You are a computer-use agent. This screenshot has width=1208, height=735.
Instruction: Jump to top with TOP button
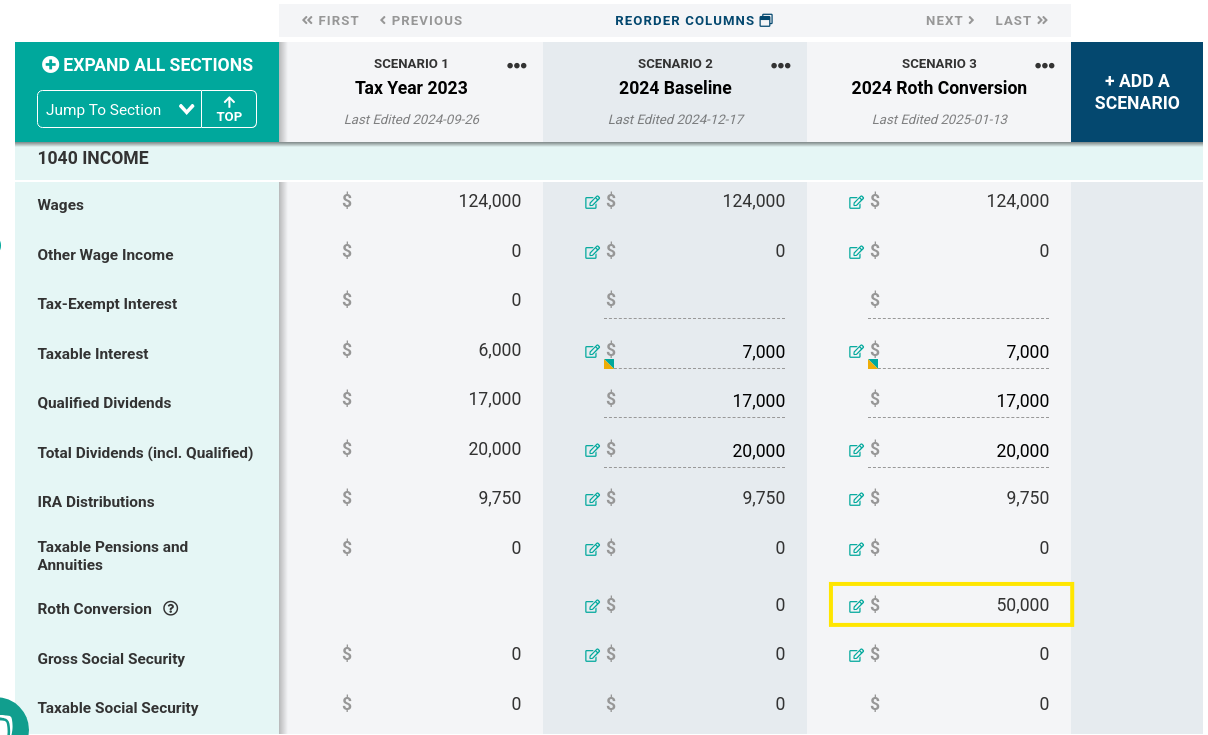point(229,110)
